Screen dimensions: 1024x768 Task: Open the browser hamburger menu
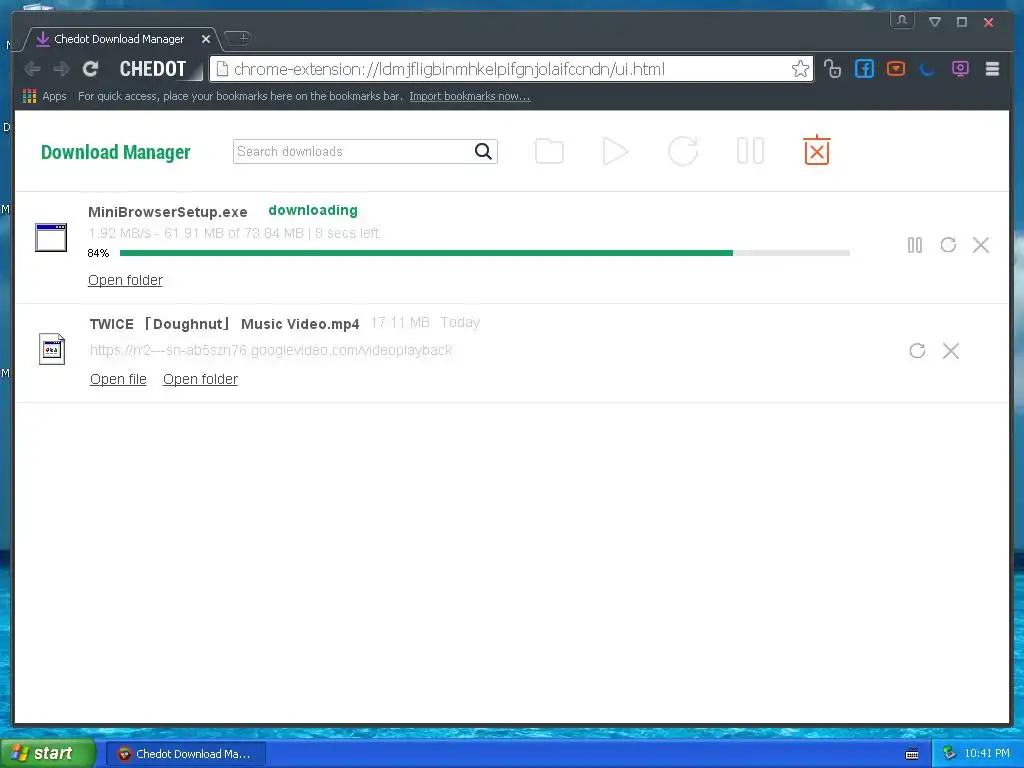[x=992, y=69]
